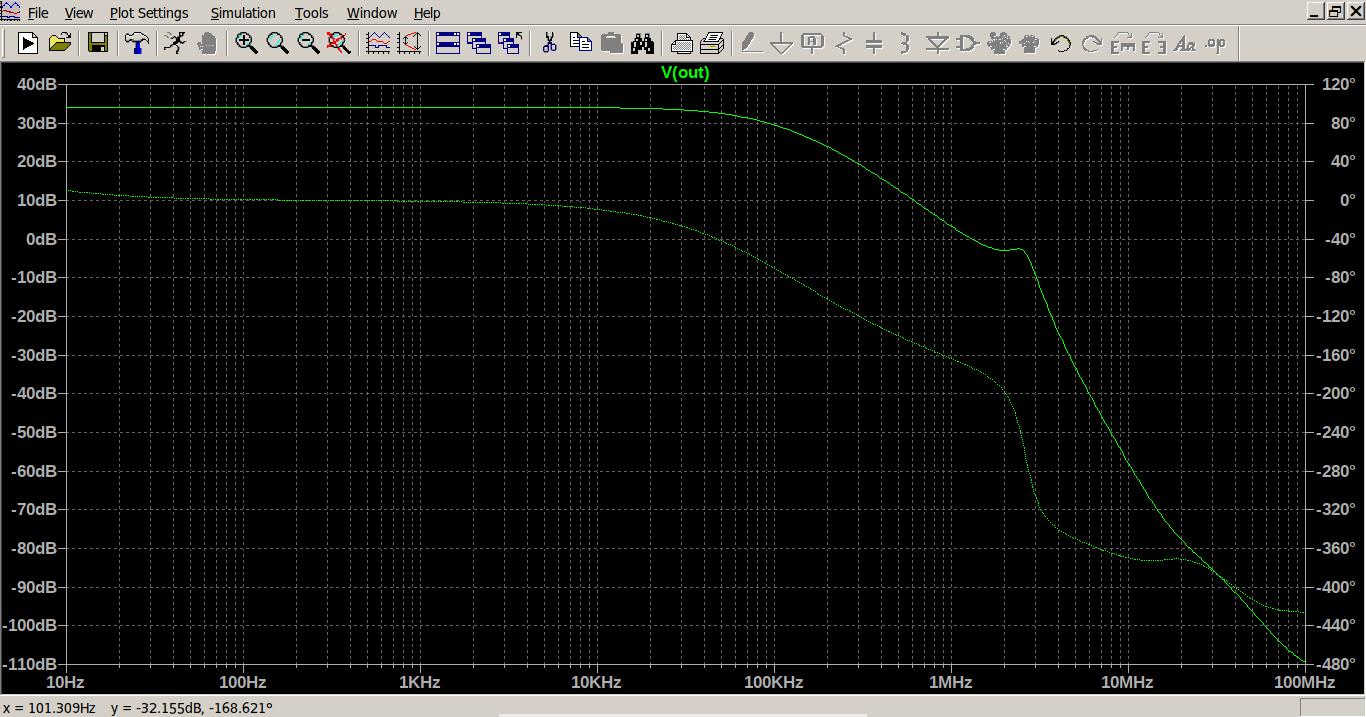The height and width of the screenshot is (717, 1366).
Task: Click the 10Hz frequency axis label
Action: pyautogui.click(x=66, y=683)
